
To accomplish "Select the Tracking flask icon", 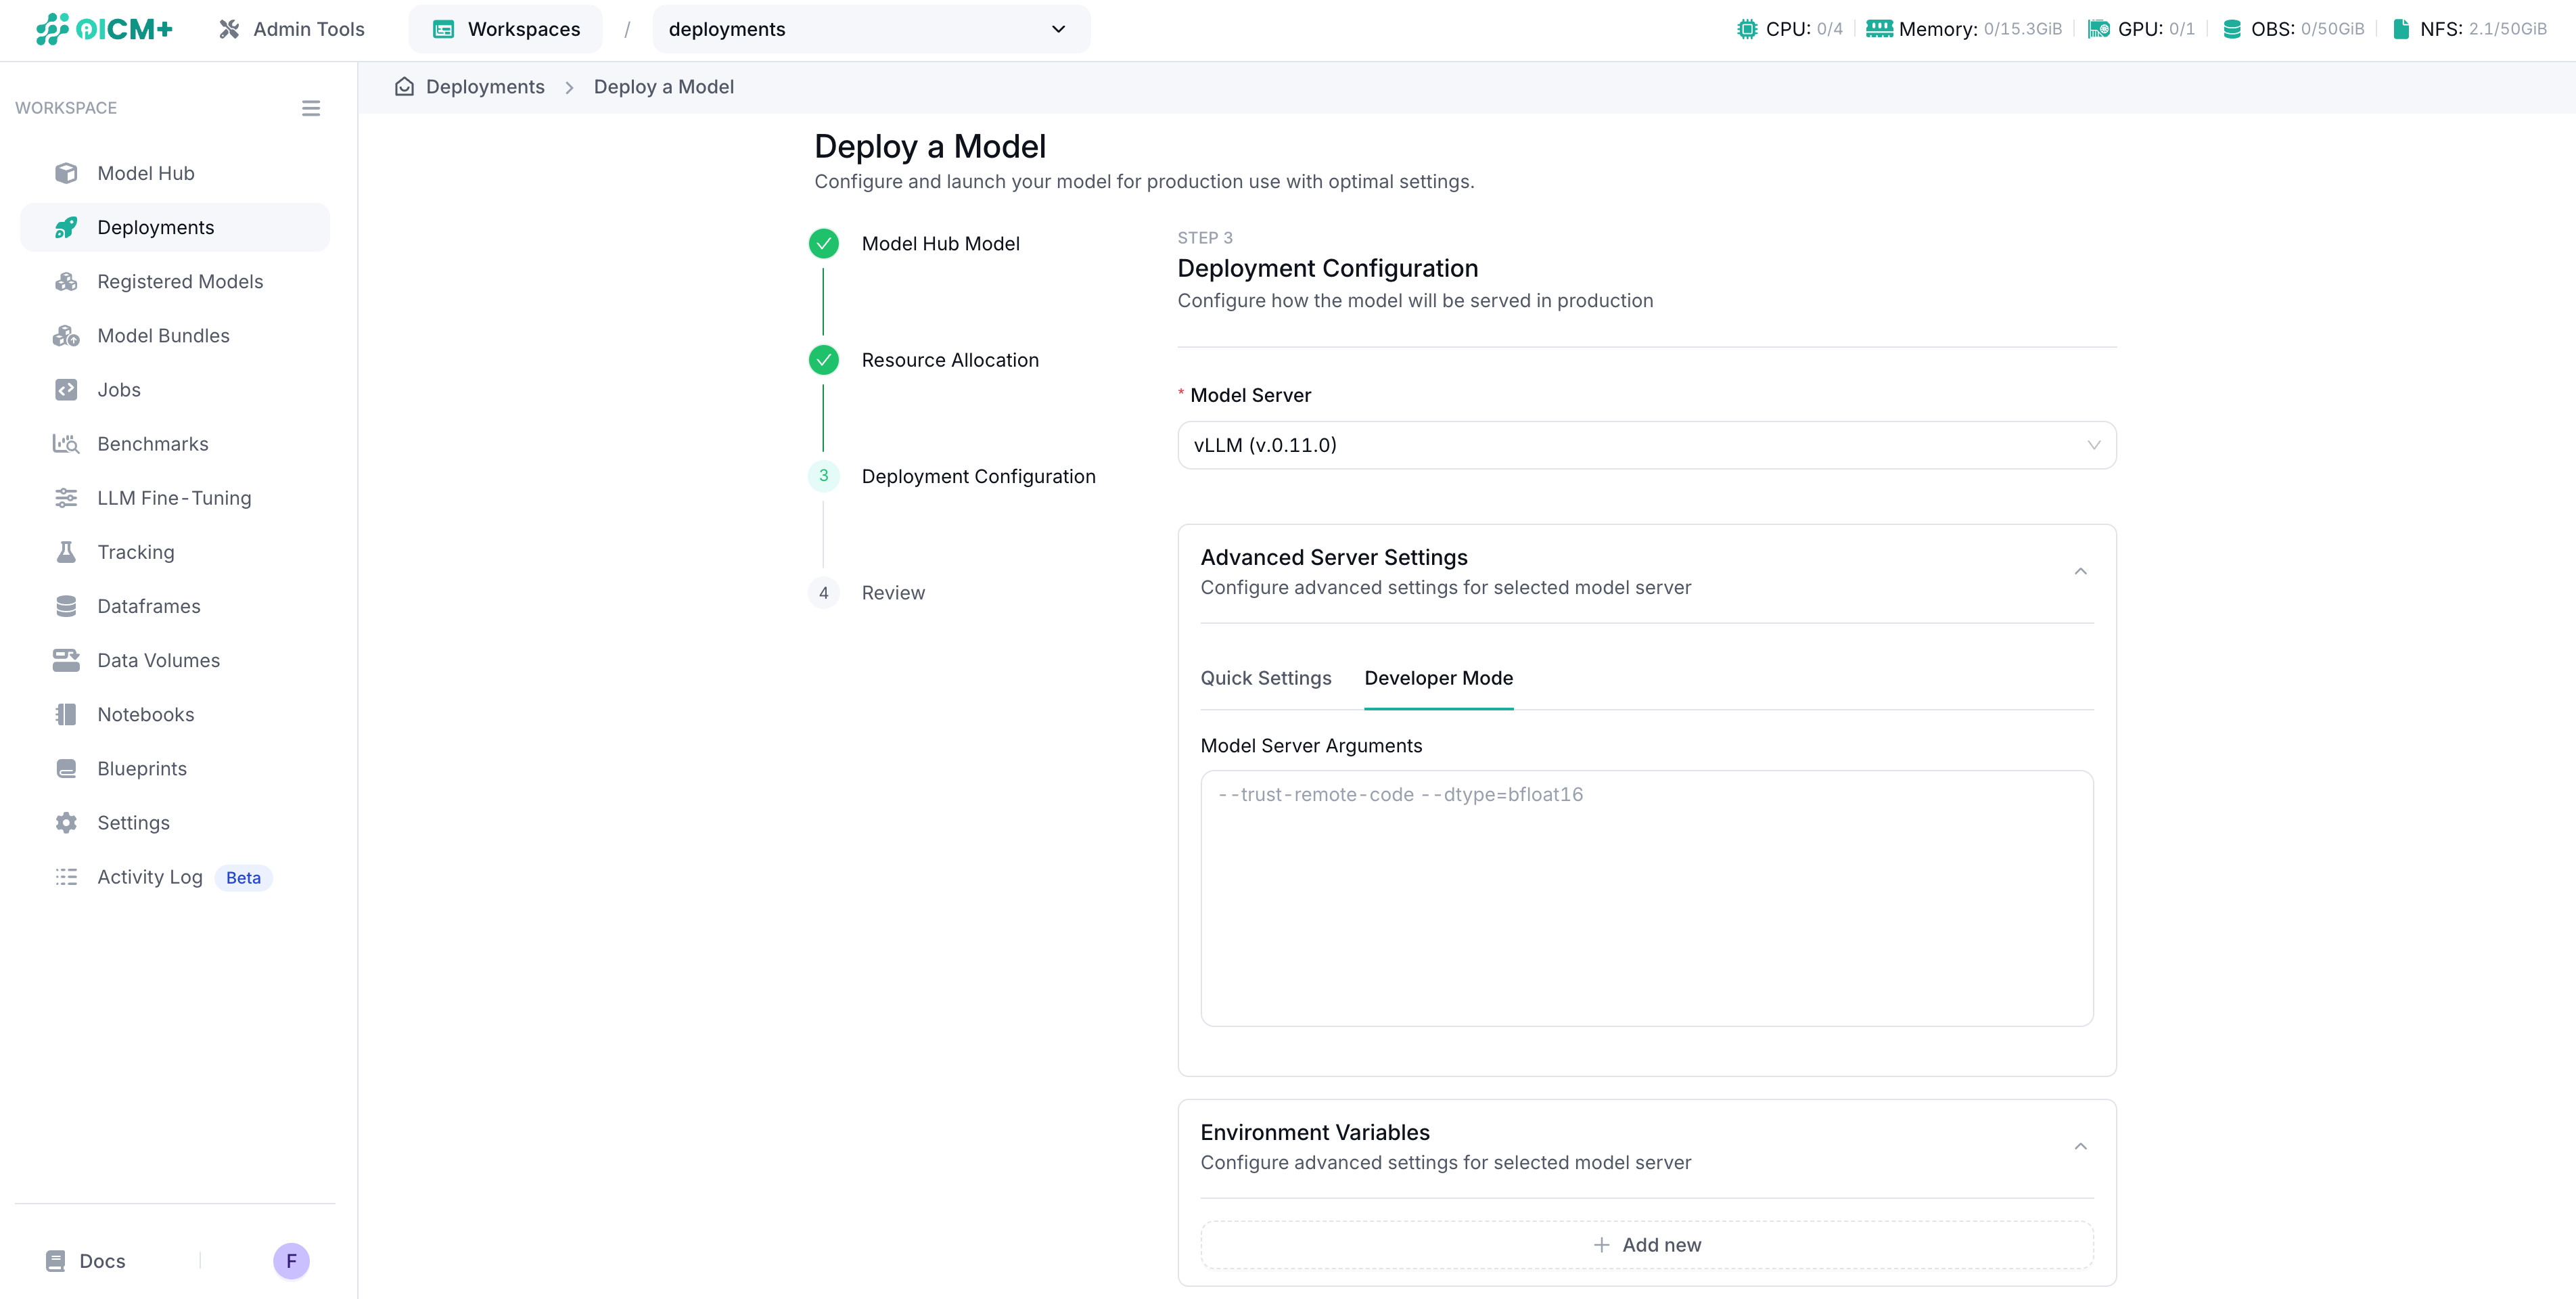I will (66, 551).
